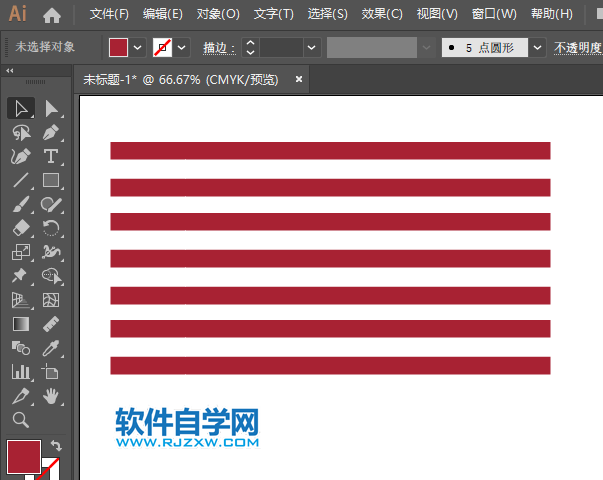
Task: Click the top red stripe on the artboard
Action: tap(330, 151)
